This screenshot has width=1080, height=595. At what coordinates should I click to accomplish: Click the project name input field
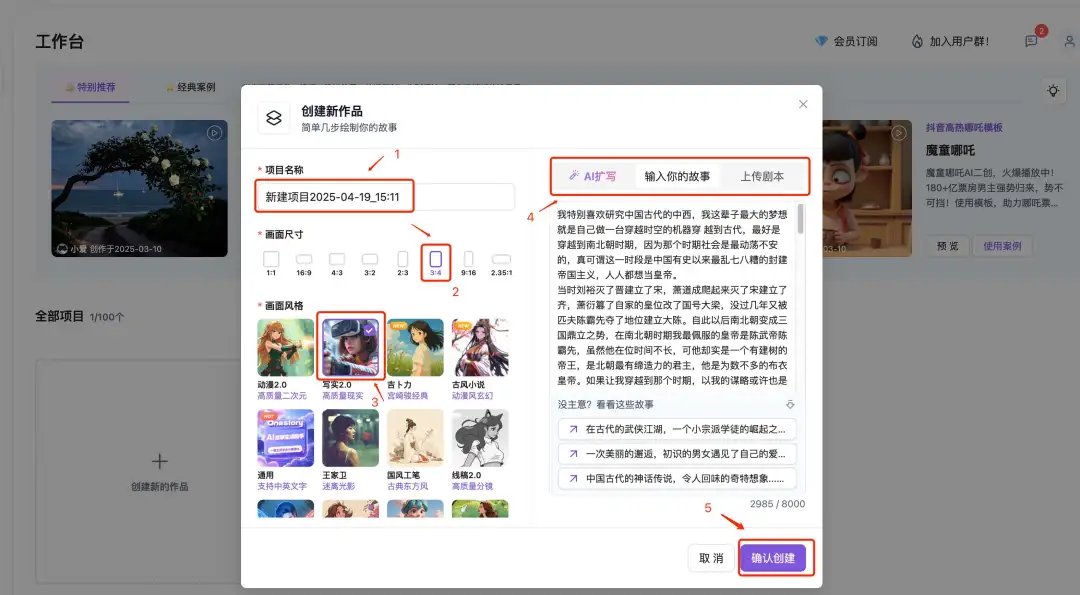point(386,197)
